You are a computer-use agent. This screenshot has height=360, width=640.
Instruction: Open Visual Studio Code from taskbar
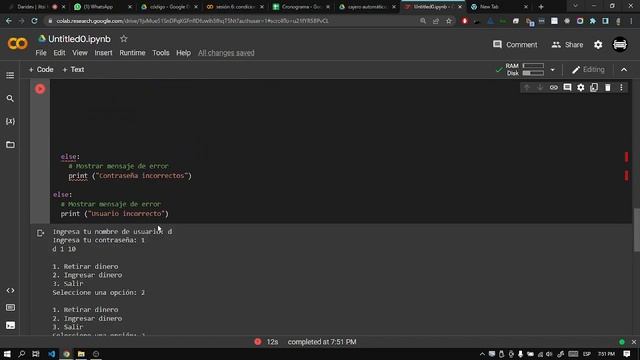pyautogui.click(x=51, y=354)
